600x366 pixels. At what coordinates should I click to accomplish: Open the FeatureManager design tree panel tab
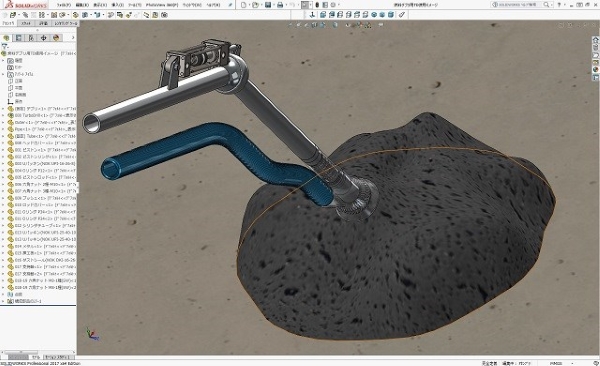click(x=7, y=38)
